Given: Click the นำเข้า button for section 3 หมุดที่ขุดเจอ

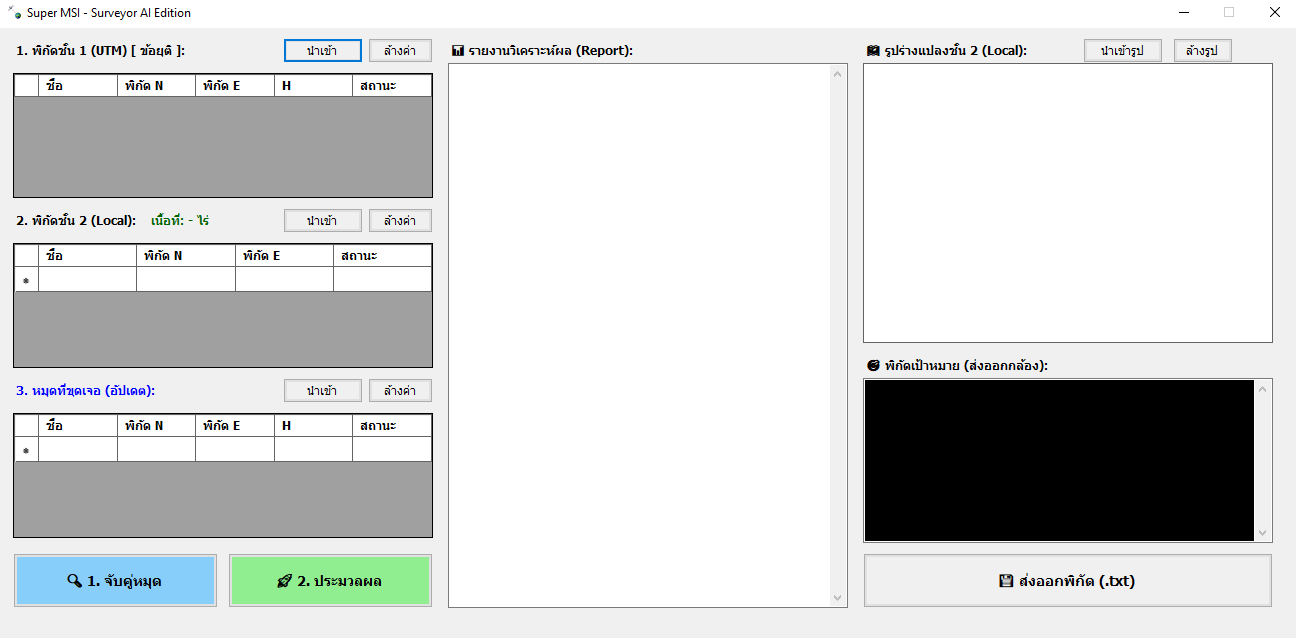Looking at the screenshot, I should point(322,390).
